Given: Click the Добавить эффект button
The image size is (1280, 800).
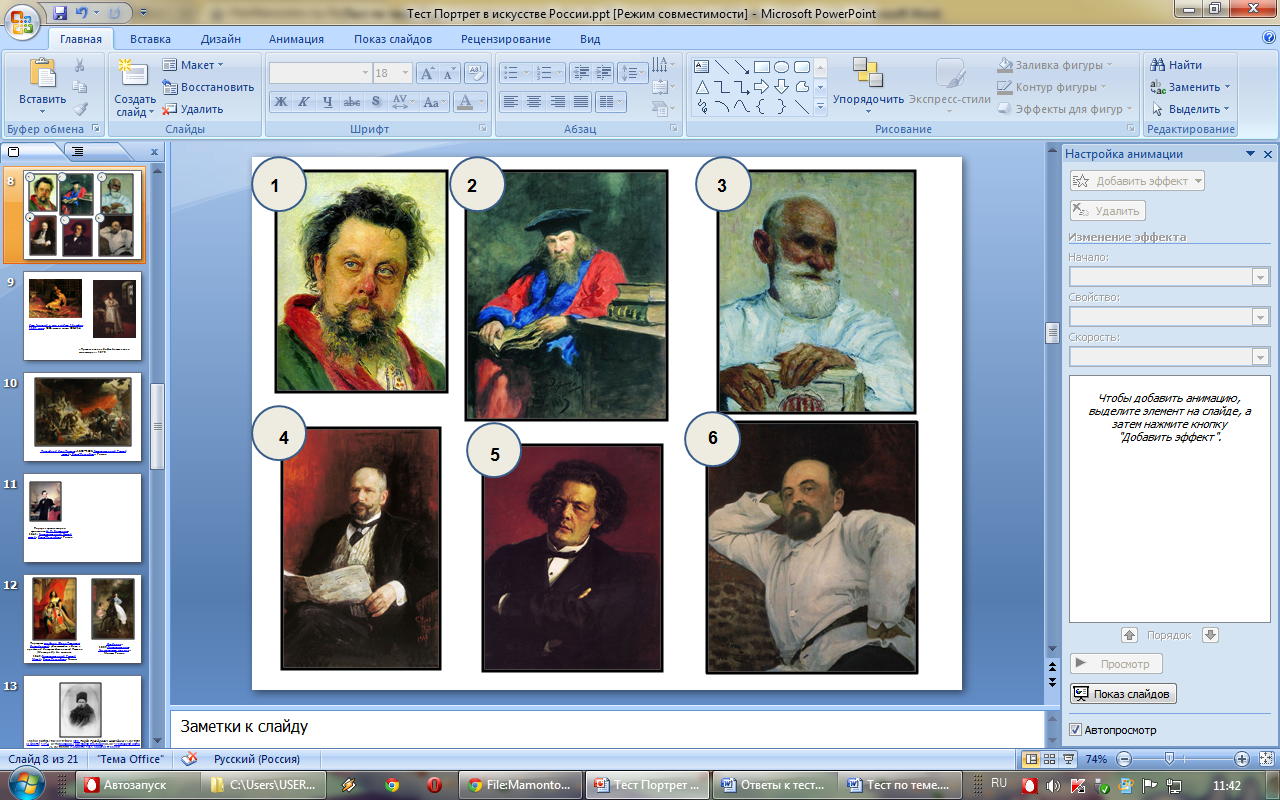Looking at the screenshot, I should 1137,181.
